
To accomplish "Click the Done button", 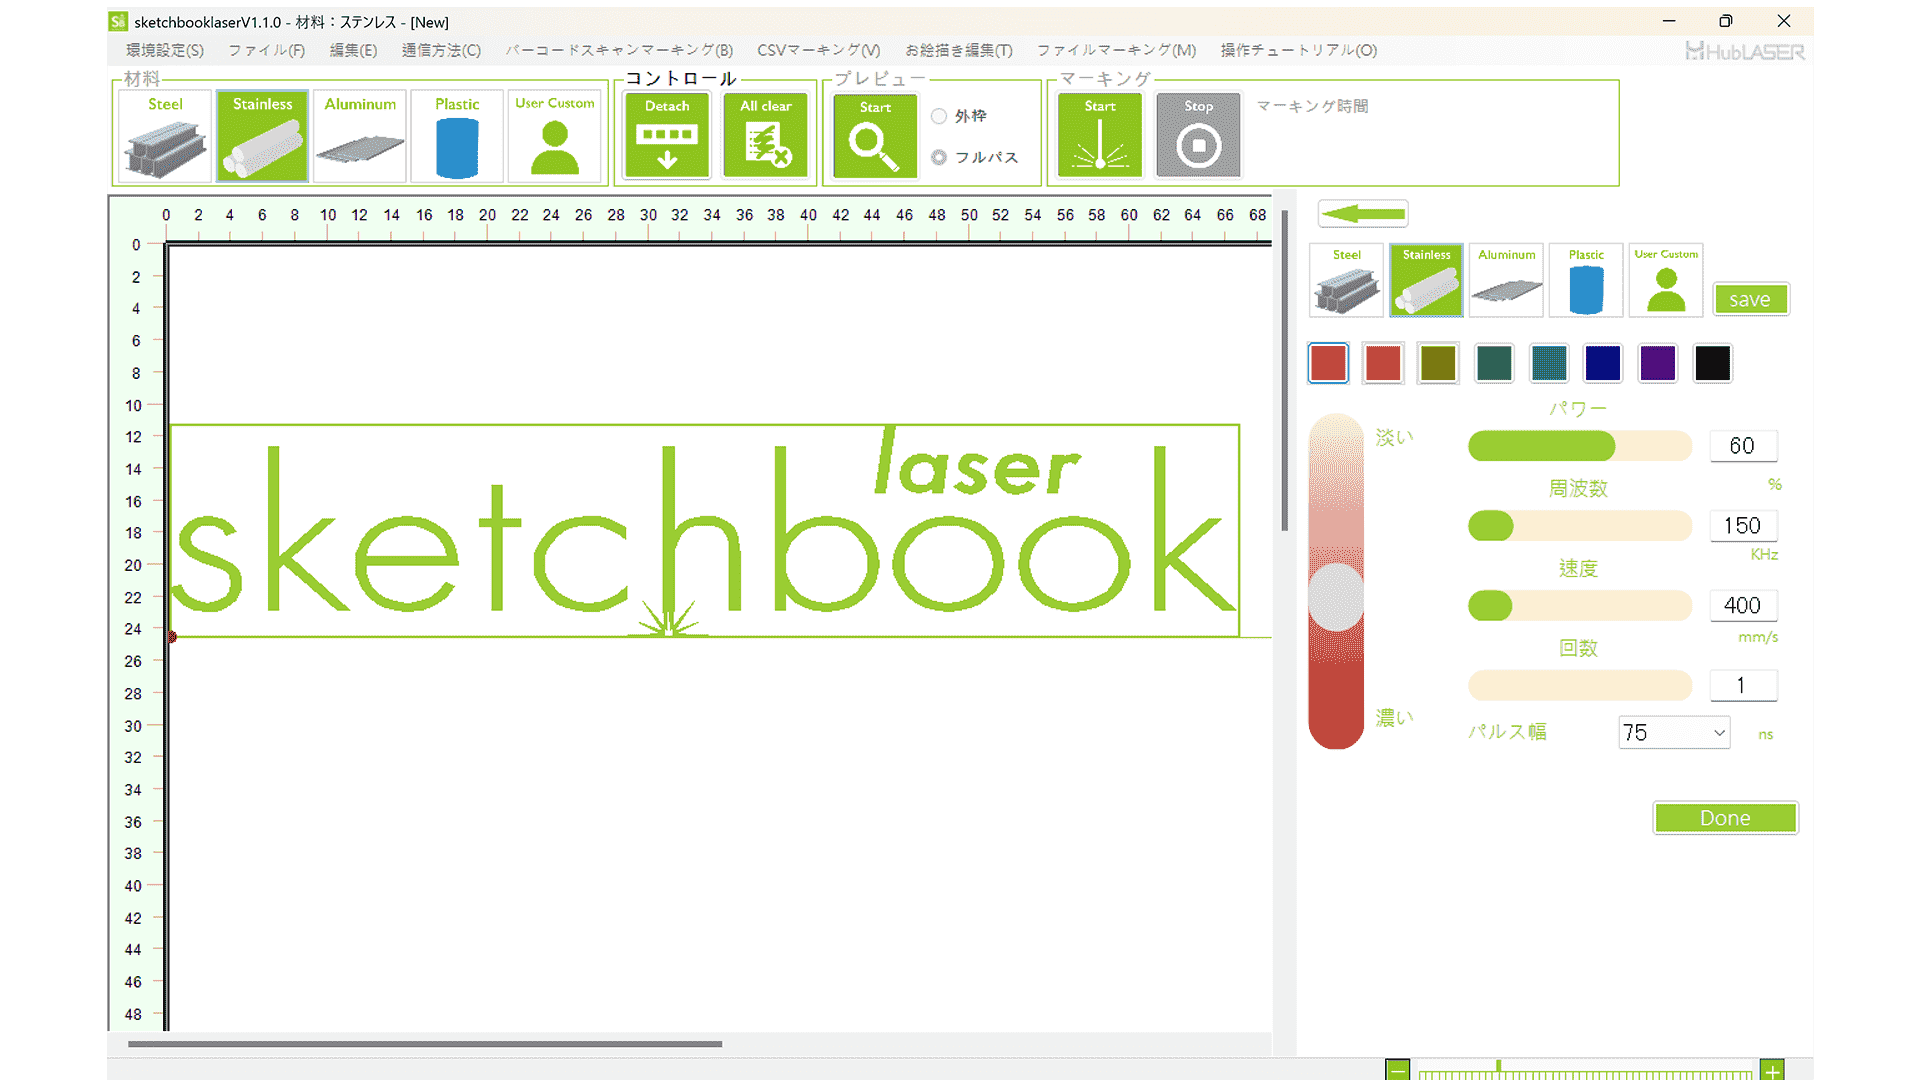I will 1725,818.
